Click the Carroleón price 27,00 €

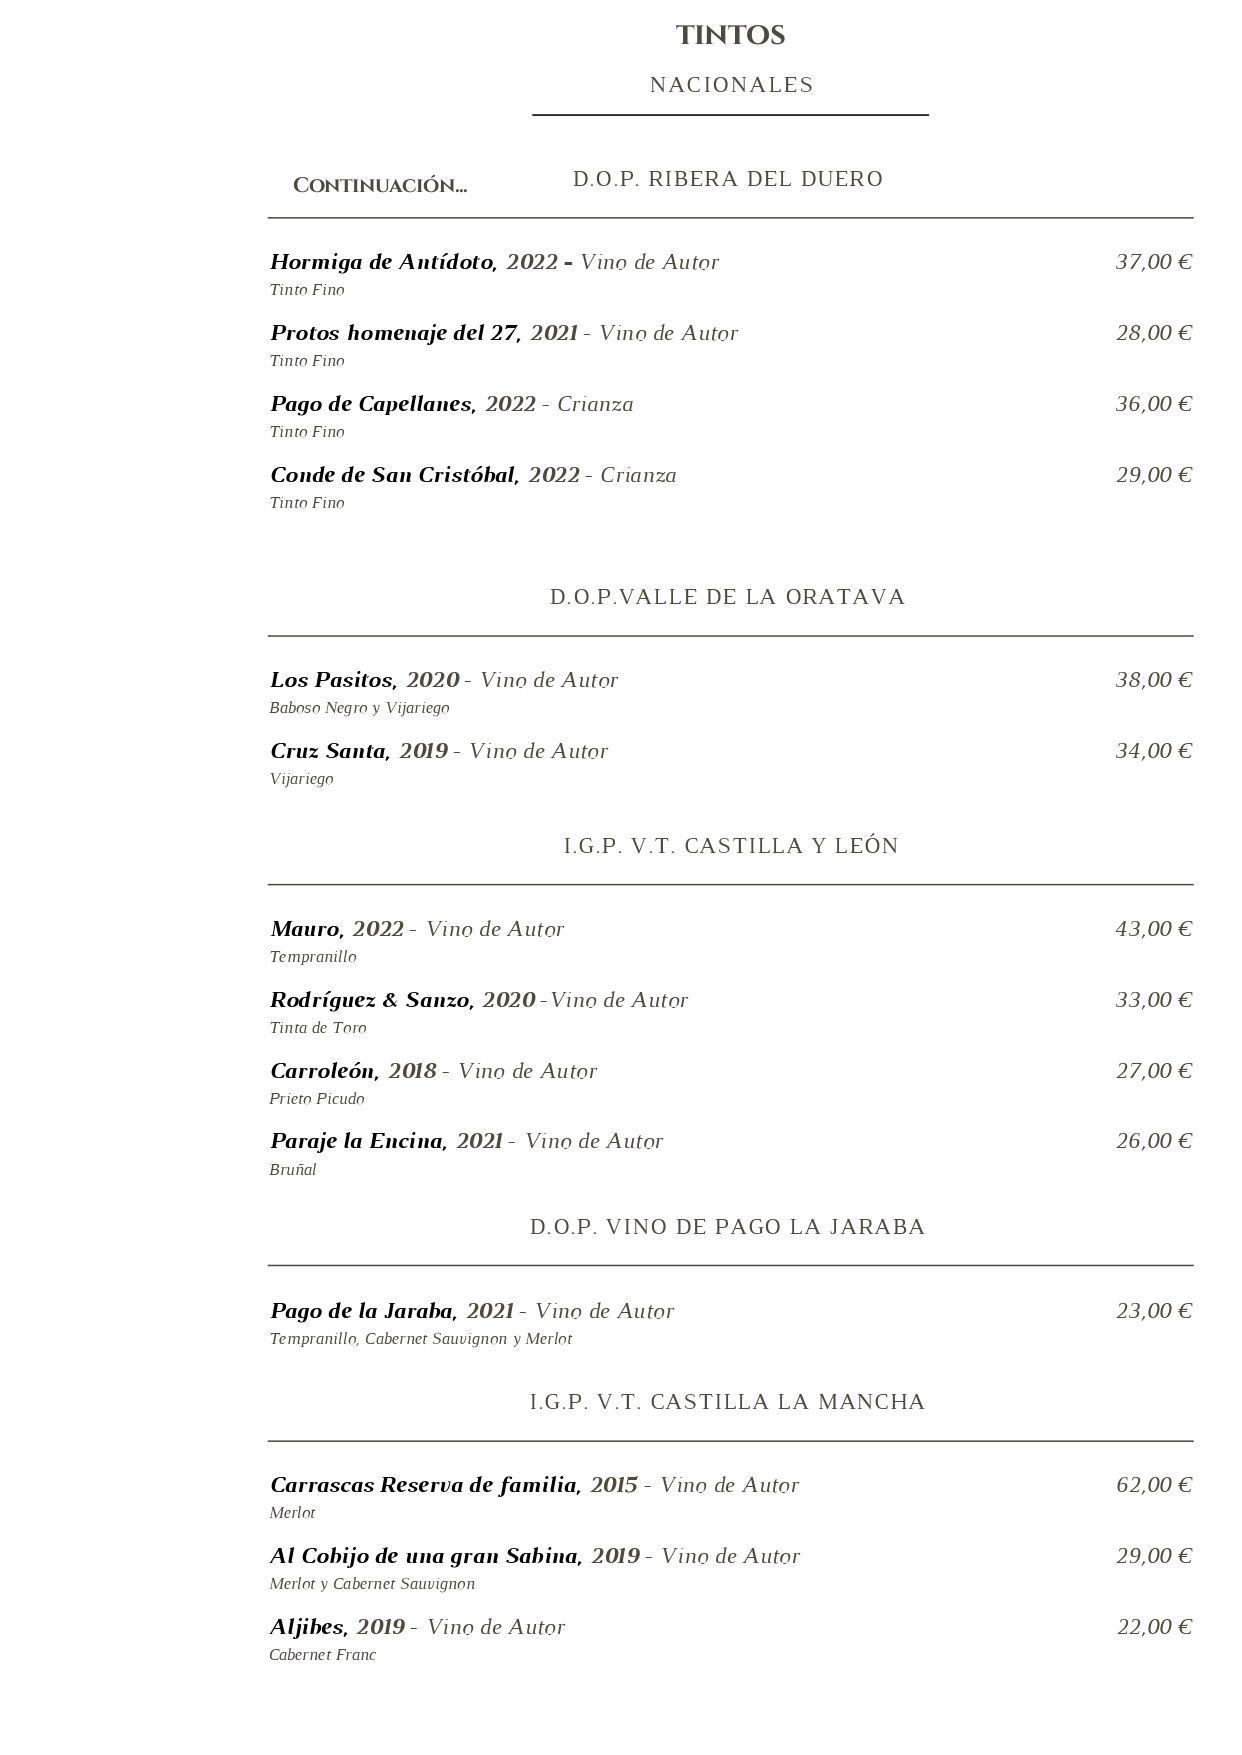click(x=1154, y=1071)
